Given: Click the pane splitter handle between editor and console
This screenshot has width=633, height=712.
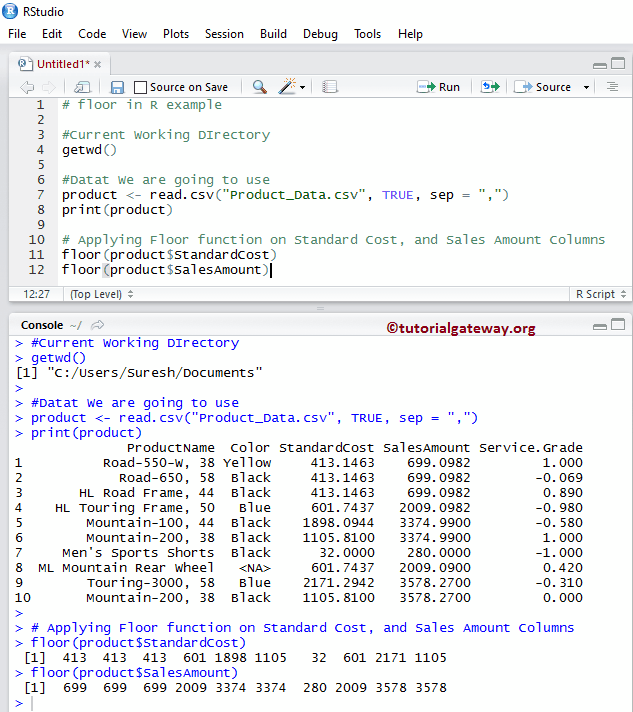Looking at the screenshot, I should click(x=321, y=308).
